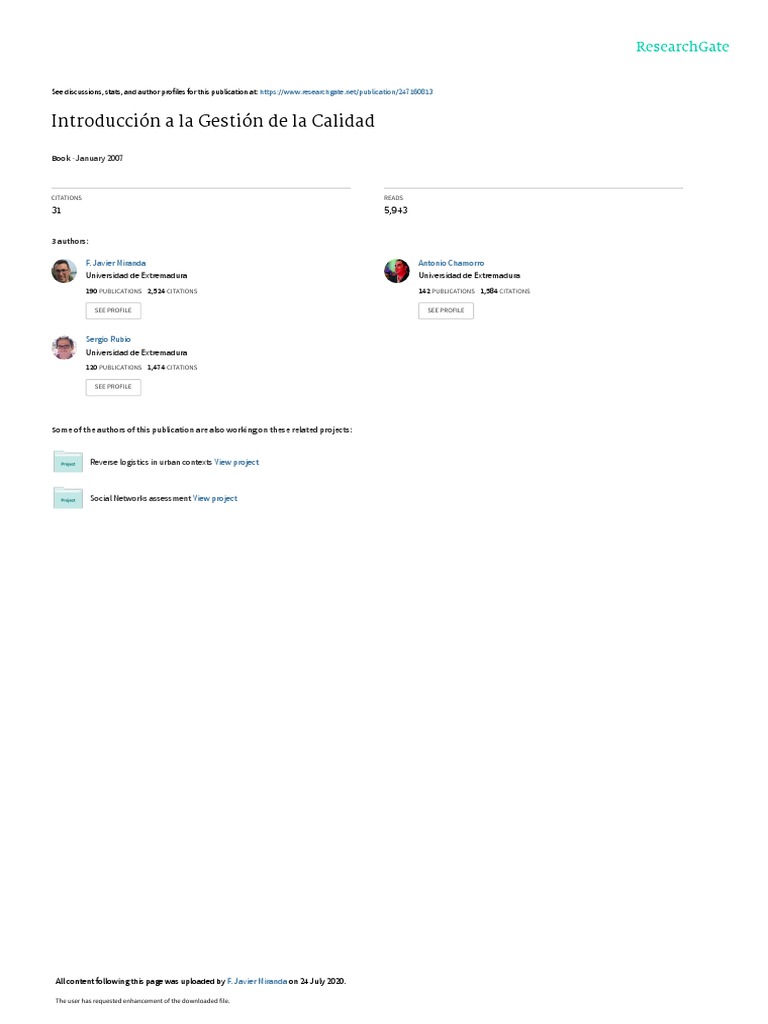Open Antonio Chamorro's profile photo
The image size is (768, 1024).
coord(396,270)
